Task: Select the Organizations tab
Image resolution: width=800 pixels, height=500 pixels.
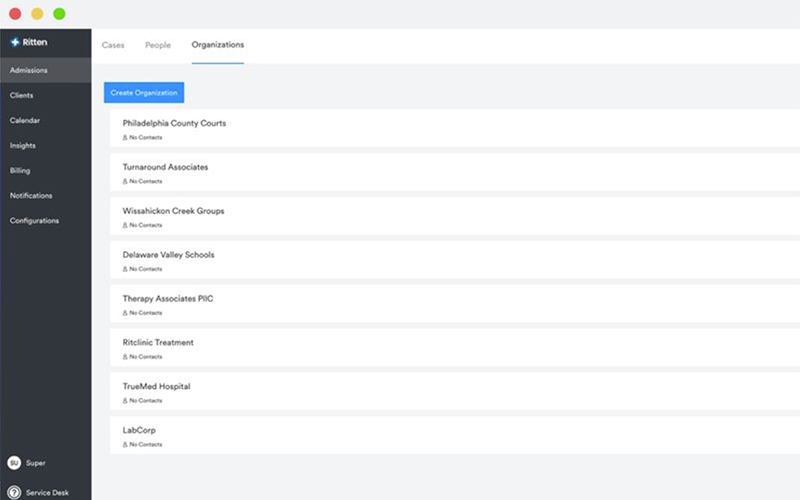Action: (218, 45)
